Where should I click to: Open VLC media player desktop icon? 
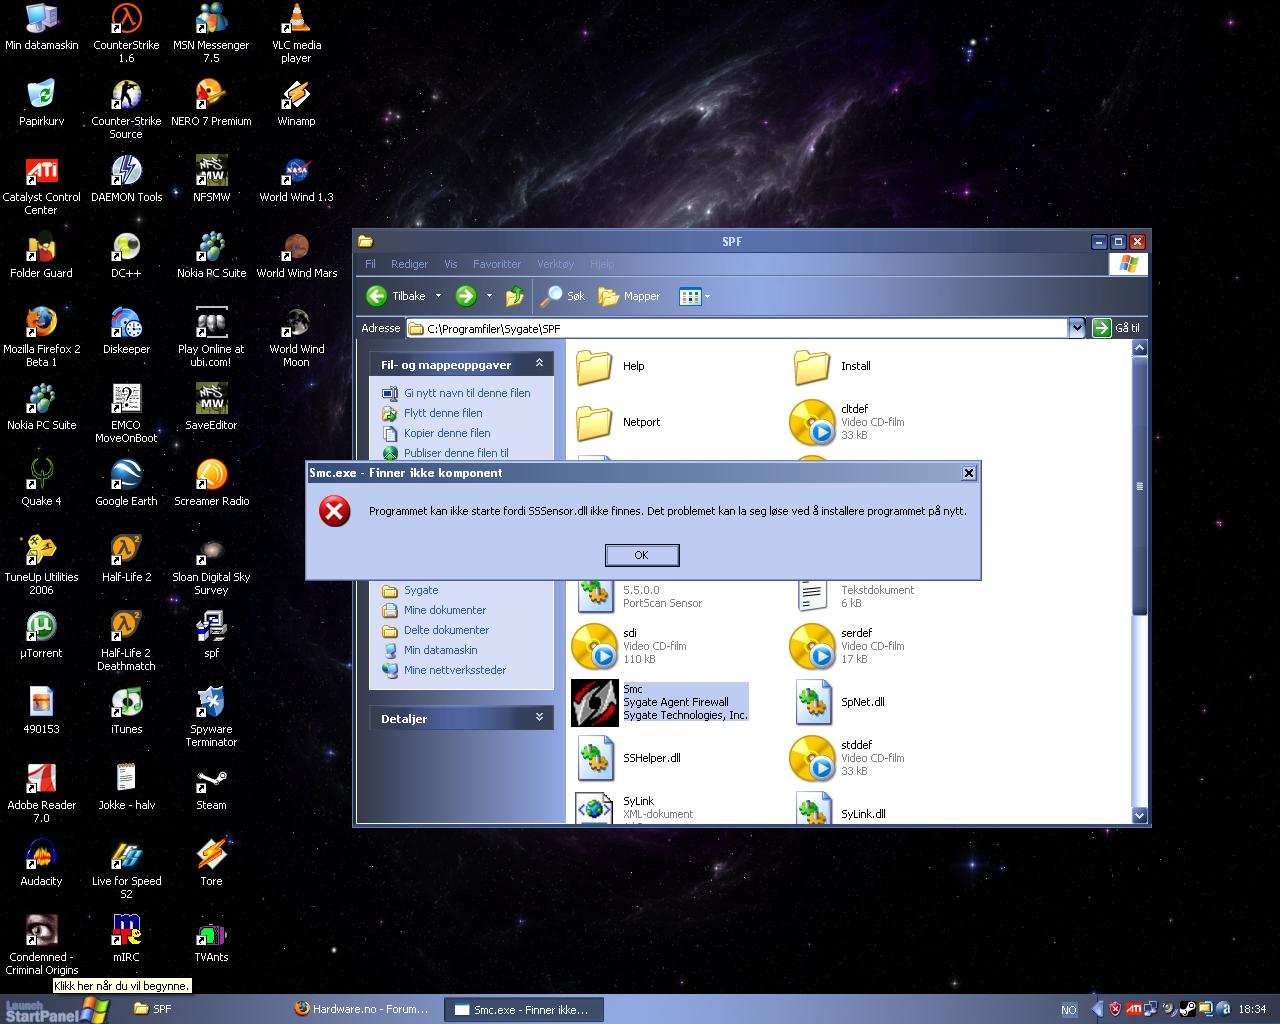(296, 32)
